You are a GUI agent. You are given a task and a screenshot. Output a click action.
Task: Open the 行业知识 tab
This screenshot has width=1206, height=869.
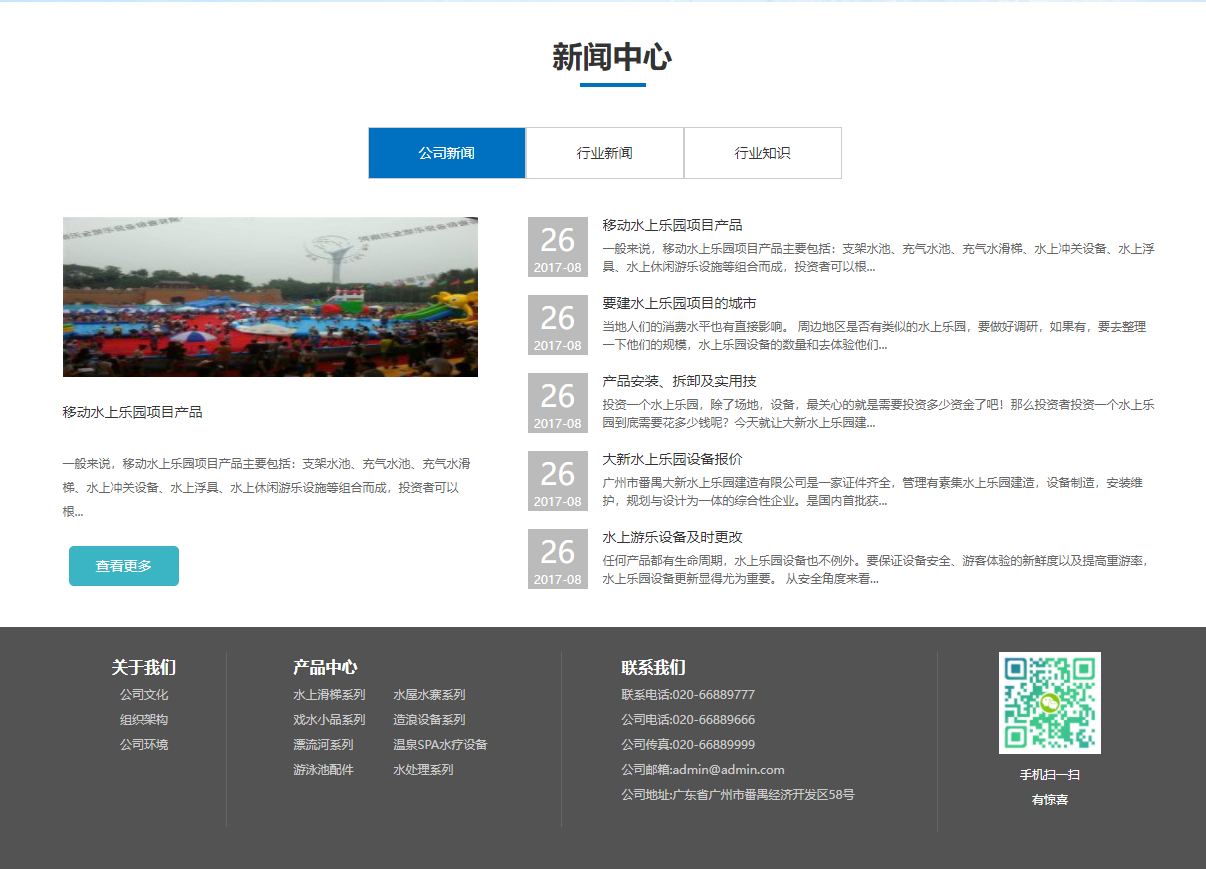point(762,153)
